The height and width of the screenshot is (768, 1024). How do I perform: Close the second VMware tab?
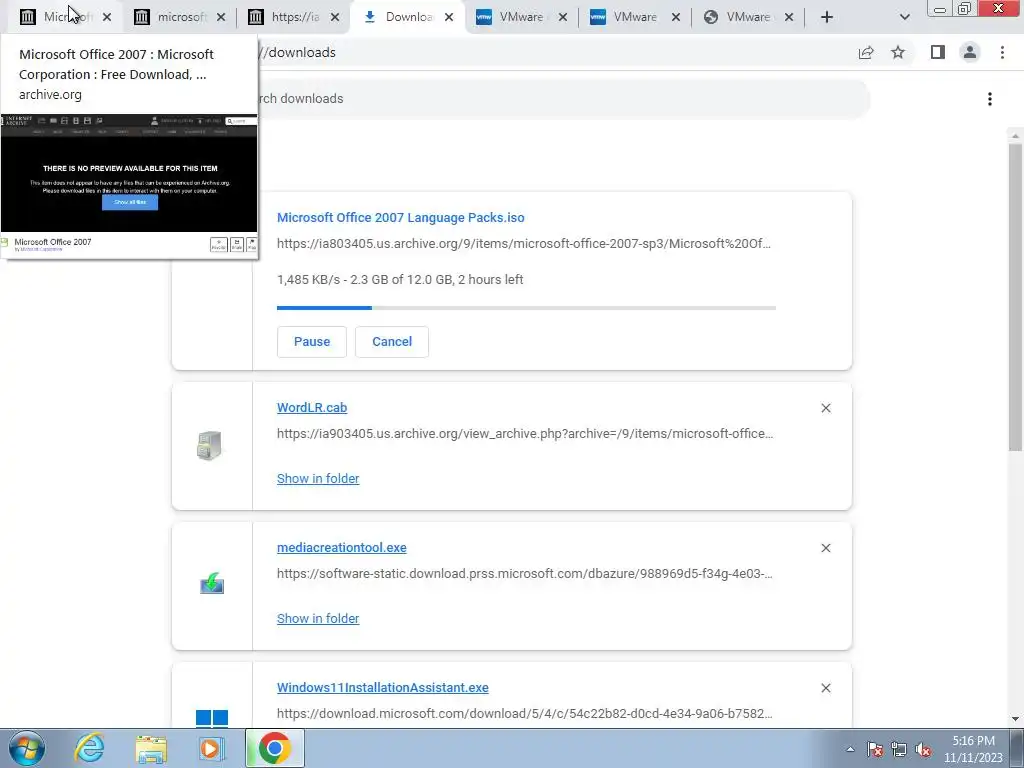[x=676, y=17]
